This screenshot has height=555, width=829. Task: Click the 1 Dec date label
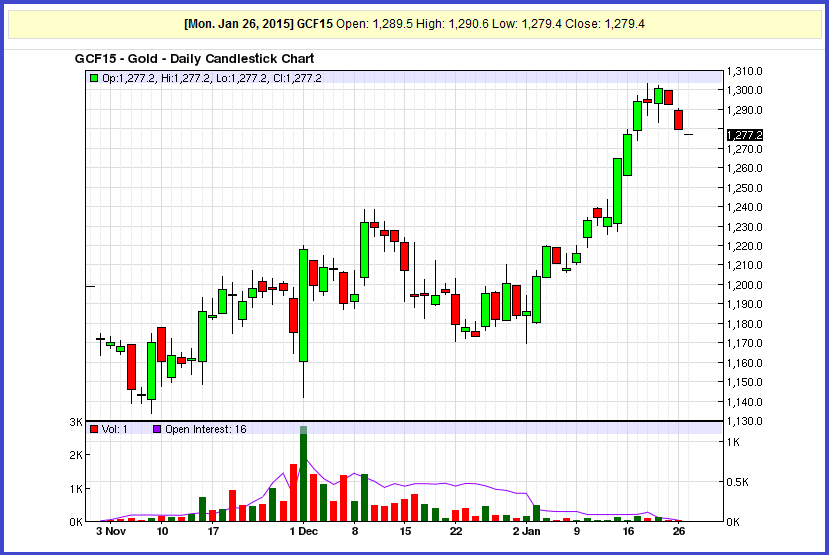pos(303,531)
